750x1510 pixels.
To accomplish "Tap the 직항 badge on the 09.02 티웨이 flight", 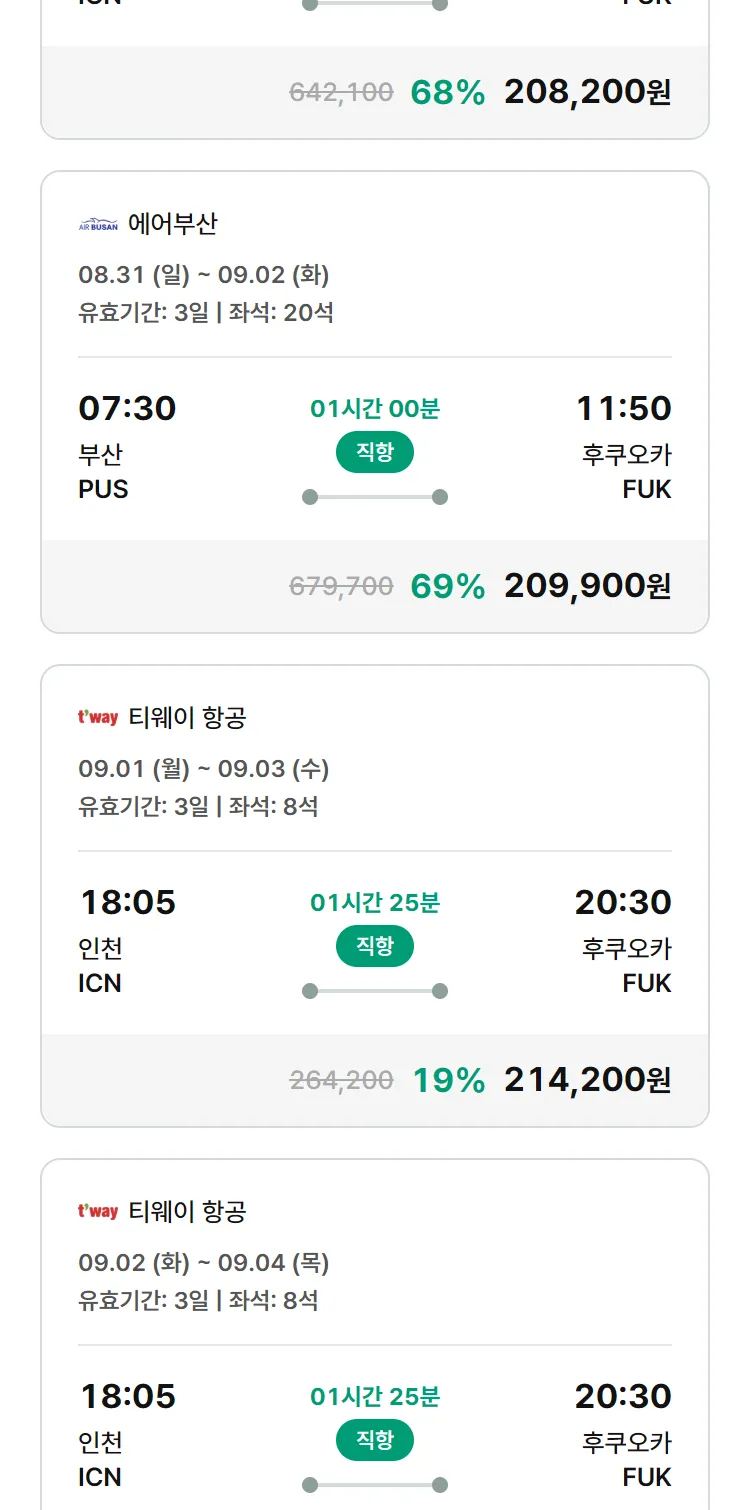I will point(375,1440).
